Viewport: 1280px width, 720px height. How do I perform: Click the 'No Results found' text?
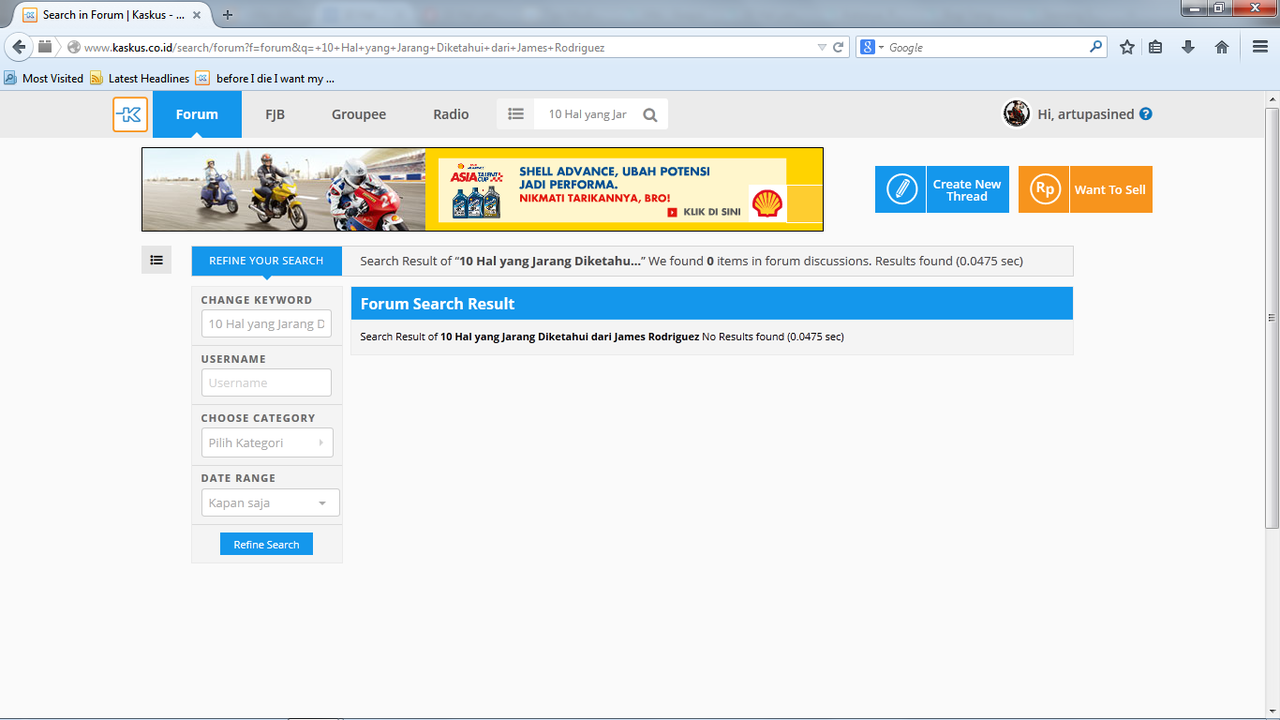point(743,337)
